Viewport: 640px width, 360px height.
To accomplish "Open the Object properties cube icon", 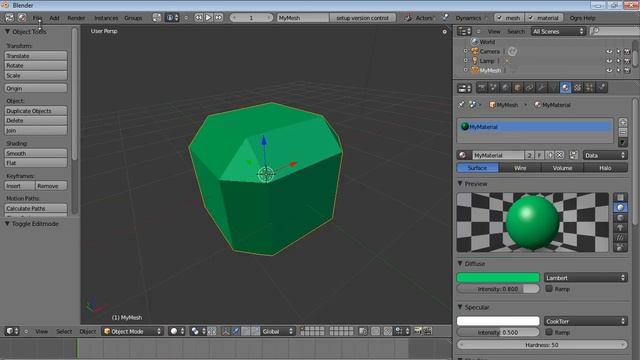I will coord(518,87).
